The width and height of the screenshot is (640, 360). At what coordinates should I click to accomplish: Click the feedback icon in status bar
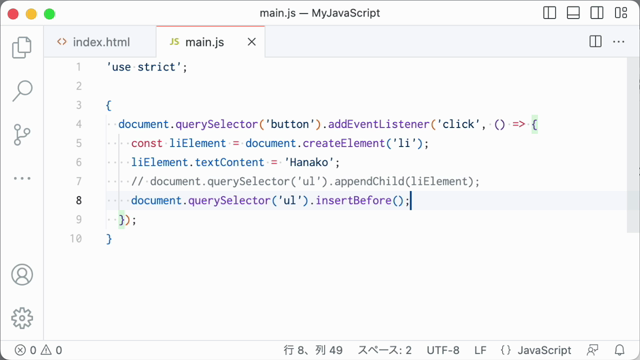(x=593, y=350)
